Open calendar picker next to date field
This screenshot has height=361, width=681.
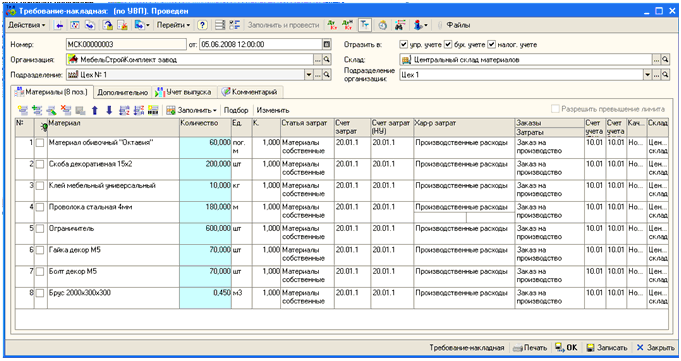tap(327, 44)
